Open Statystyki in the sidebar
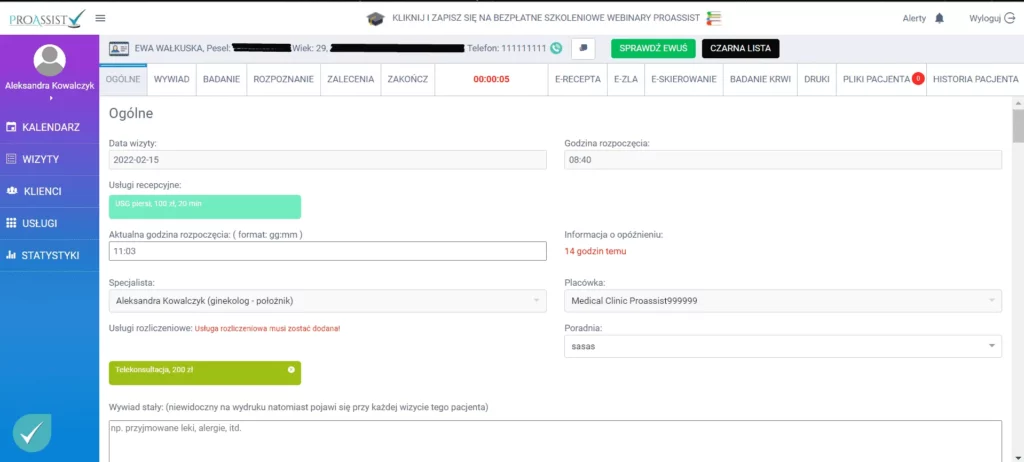Viewport: 1024px width, 462px height. click(x=50, y=255)
